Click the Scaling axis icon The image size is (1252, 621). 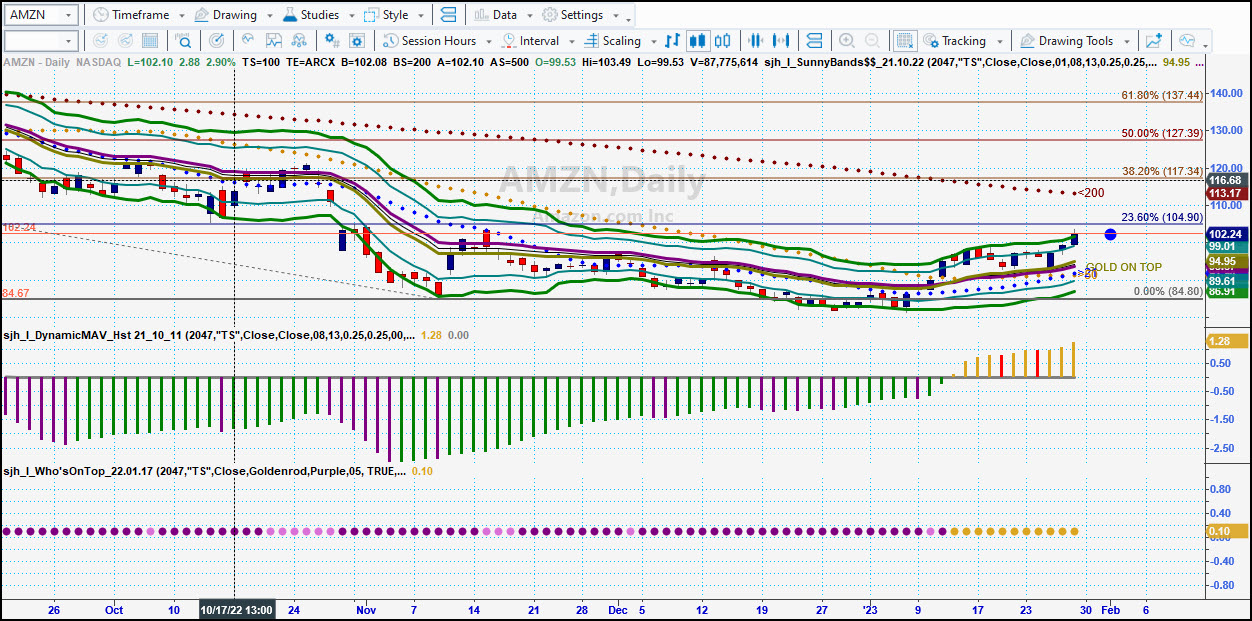tap(591, 41)
